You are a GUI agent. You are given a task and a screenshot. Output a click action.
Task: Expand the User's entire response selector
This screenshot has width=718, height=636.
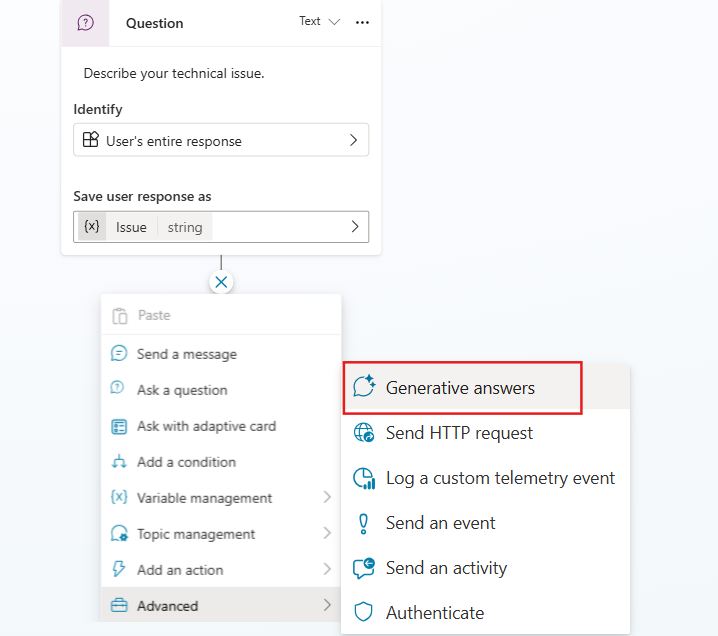pyautogui.click(x=353, y=141)
